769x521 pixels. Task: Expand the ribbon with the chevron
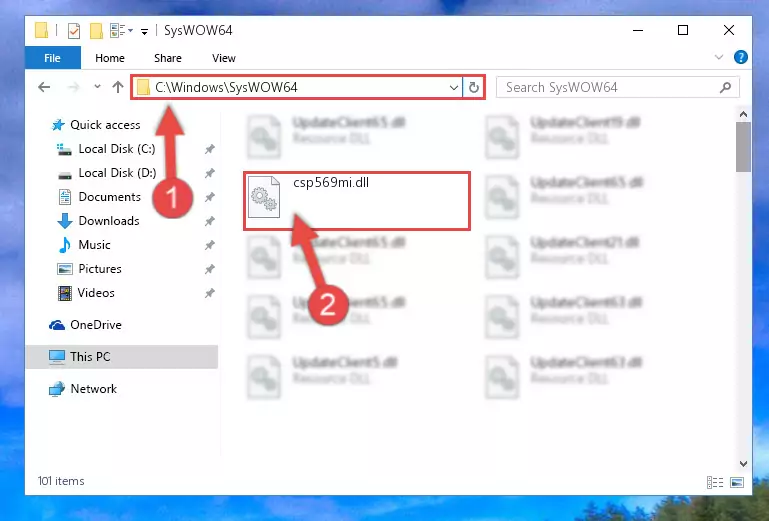click(x=718, y=57)
